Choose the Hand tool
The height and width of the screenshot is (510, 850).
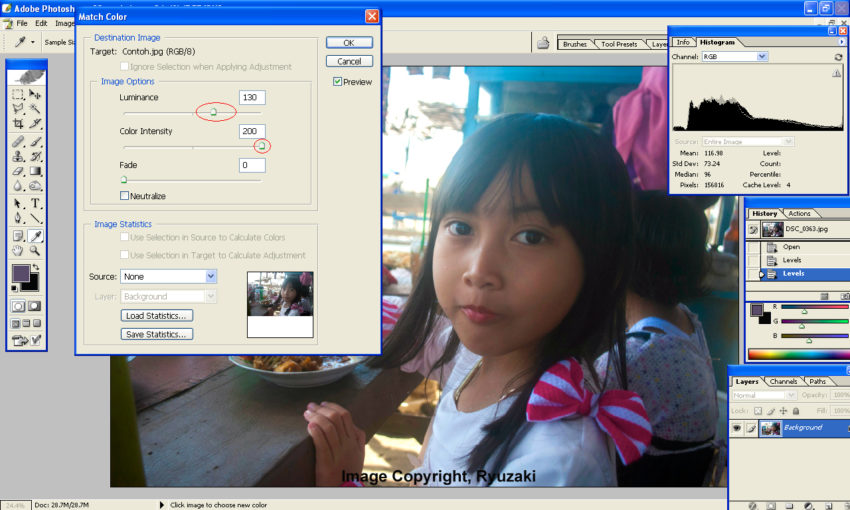18,251
